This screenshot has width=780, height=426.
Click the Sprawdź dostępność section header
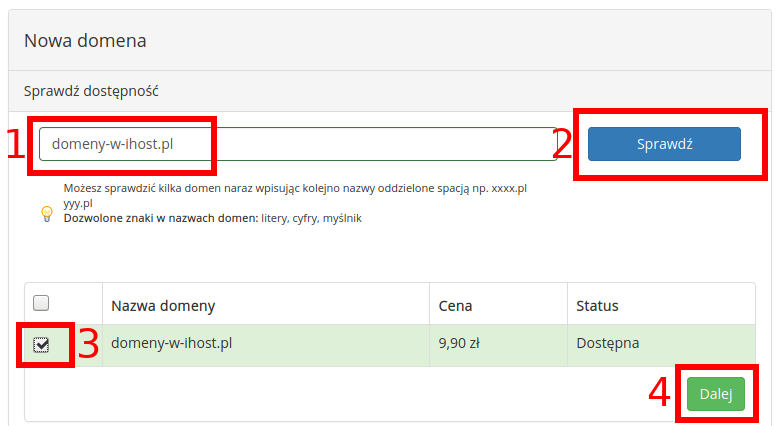pyautogui.click(x=91, y=91)
